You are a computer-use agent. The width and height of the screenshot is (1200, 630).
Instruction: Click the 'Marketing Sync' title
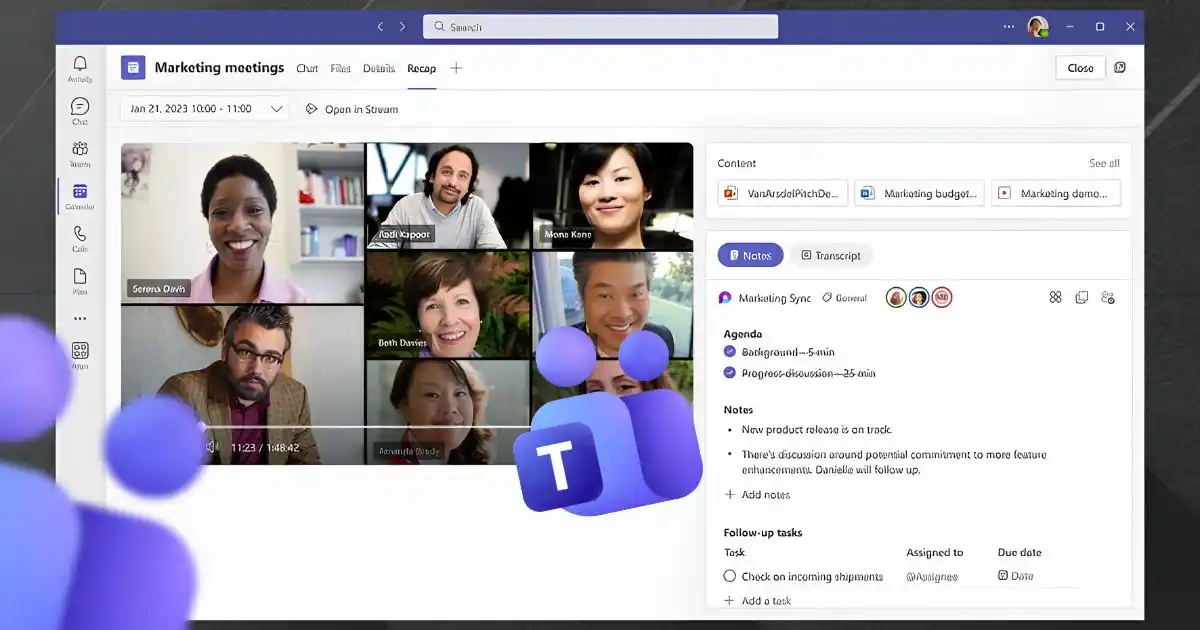[775, 298]
